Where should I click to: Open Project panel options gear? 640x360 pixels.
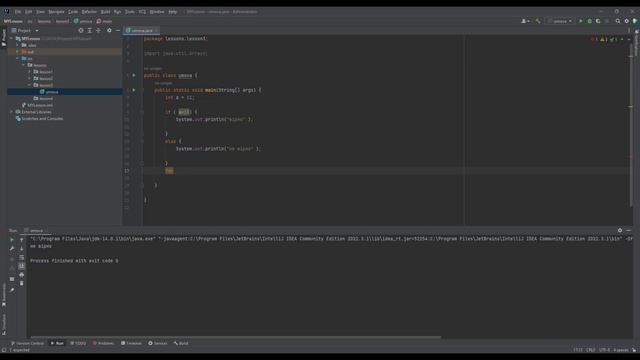click(x=109, y=31)
